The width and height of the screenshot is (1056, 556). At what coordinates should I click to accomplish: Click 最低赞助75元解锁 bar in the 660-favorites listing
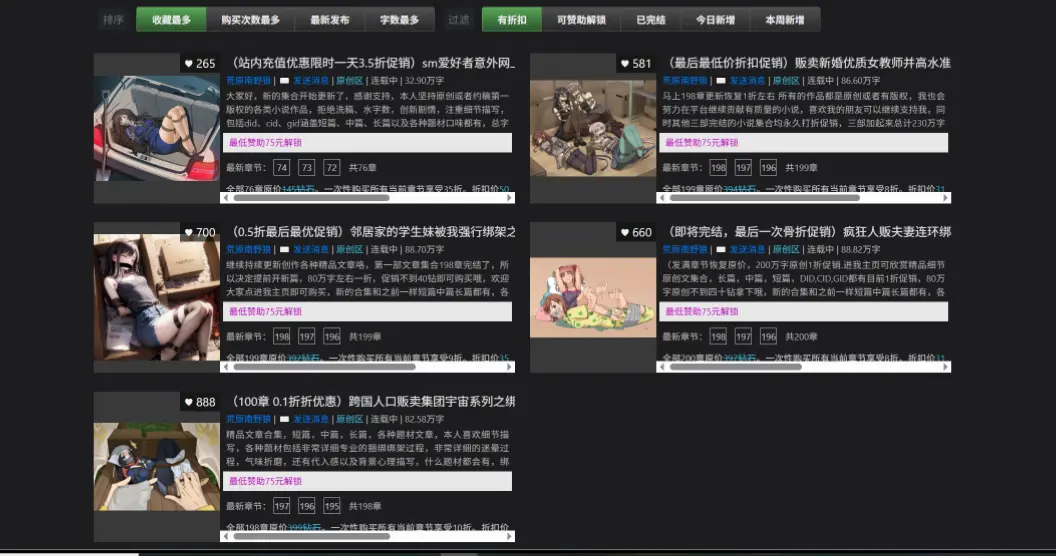tap(803, 312)
